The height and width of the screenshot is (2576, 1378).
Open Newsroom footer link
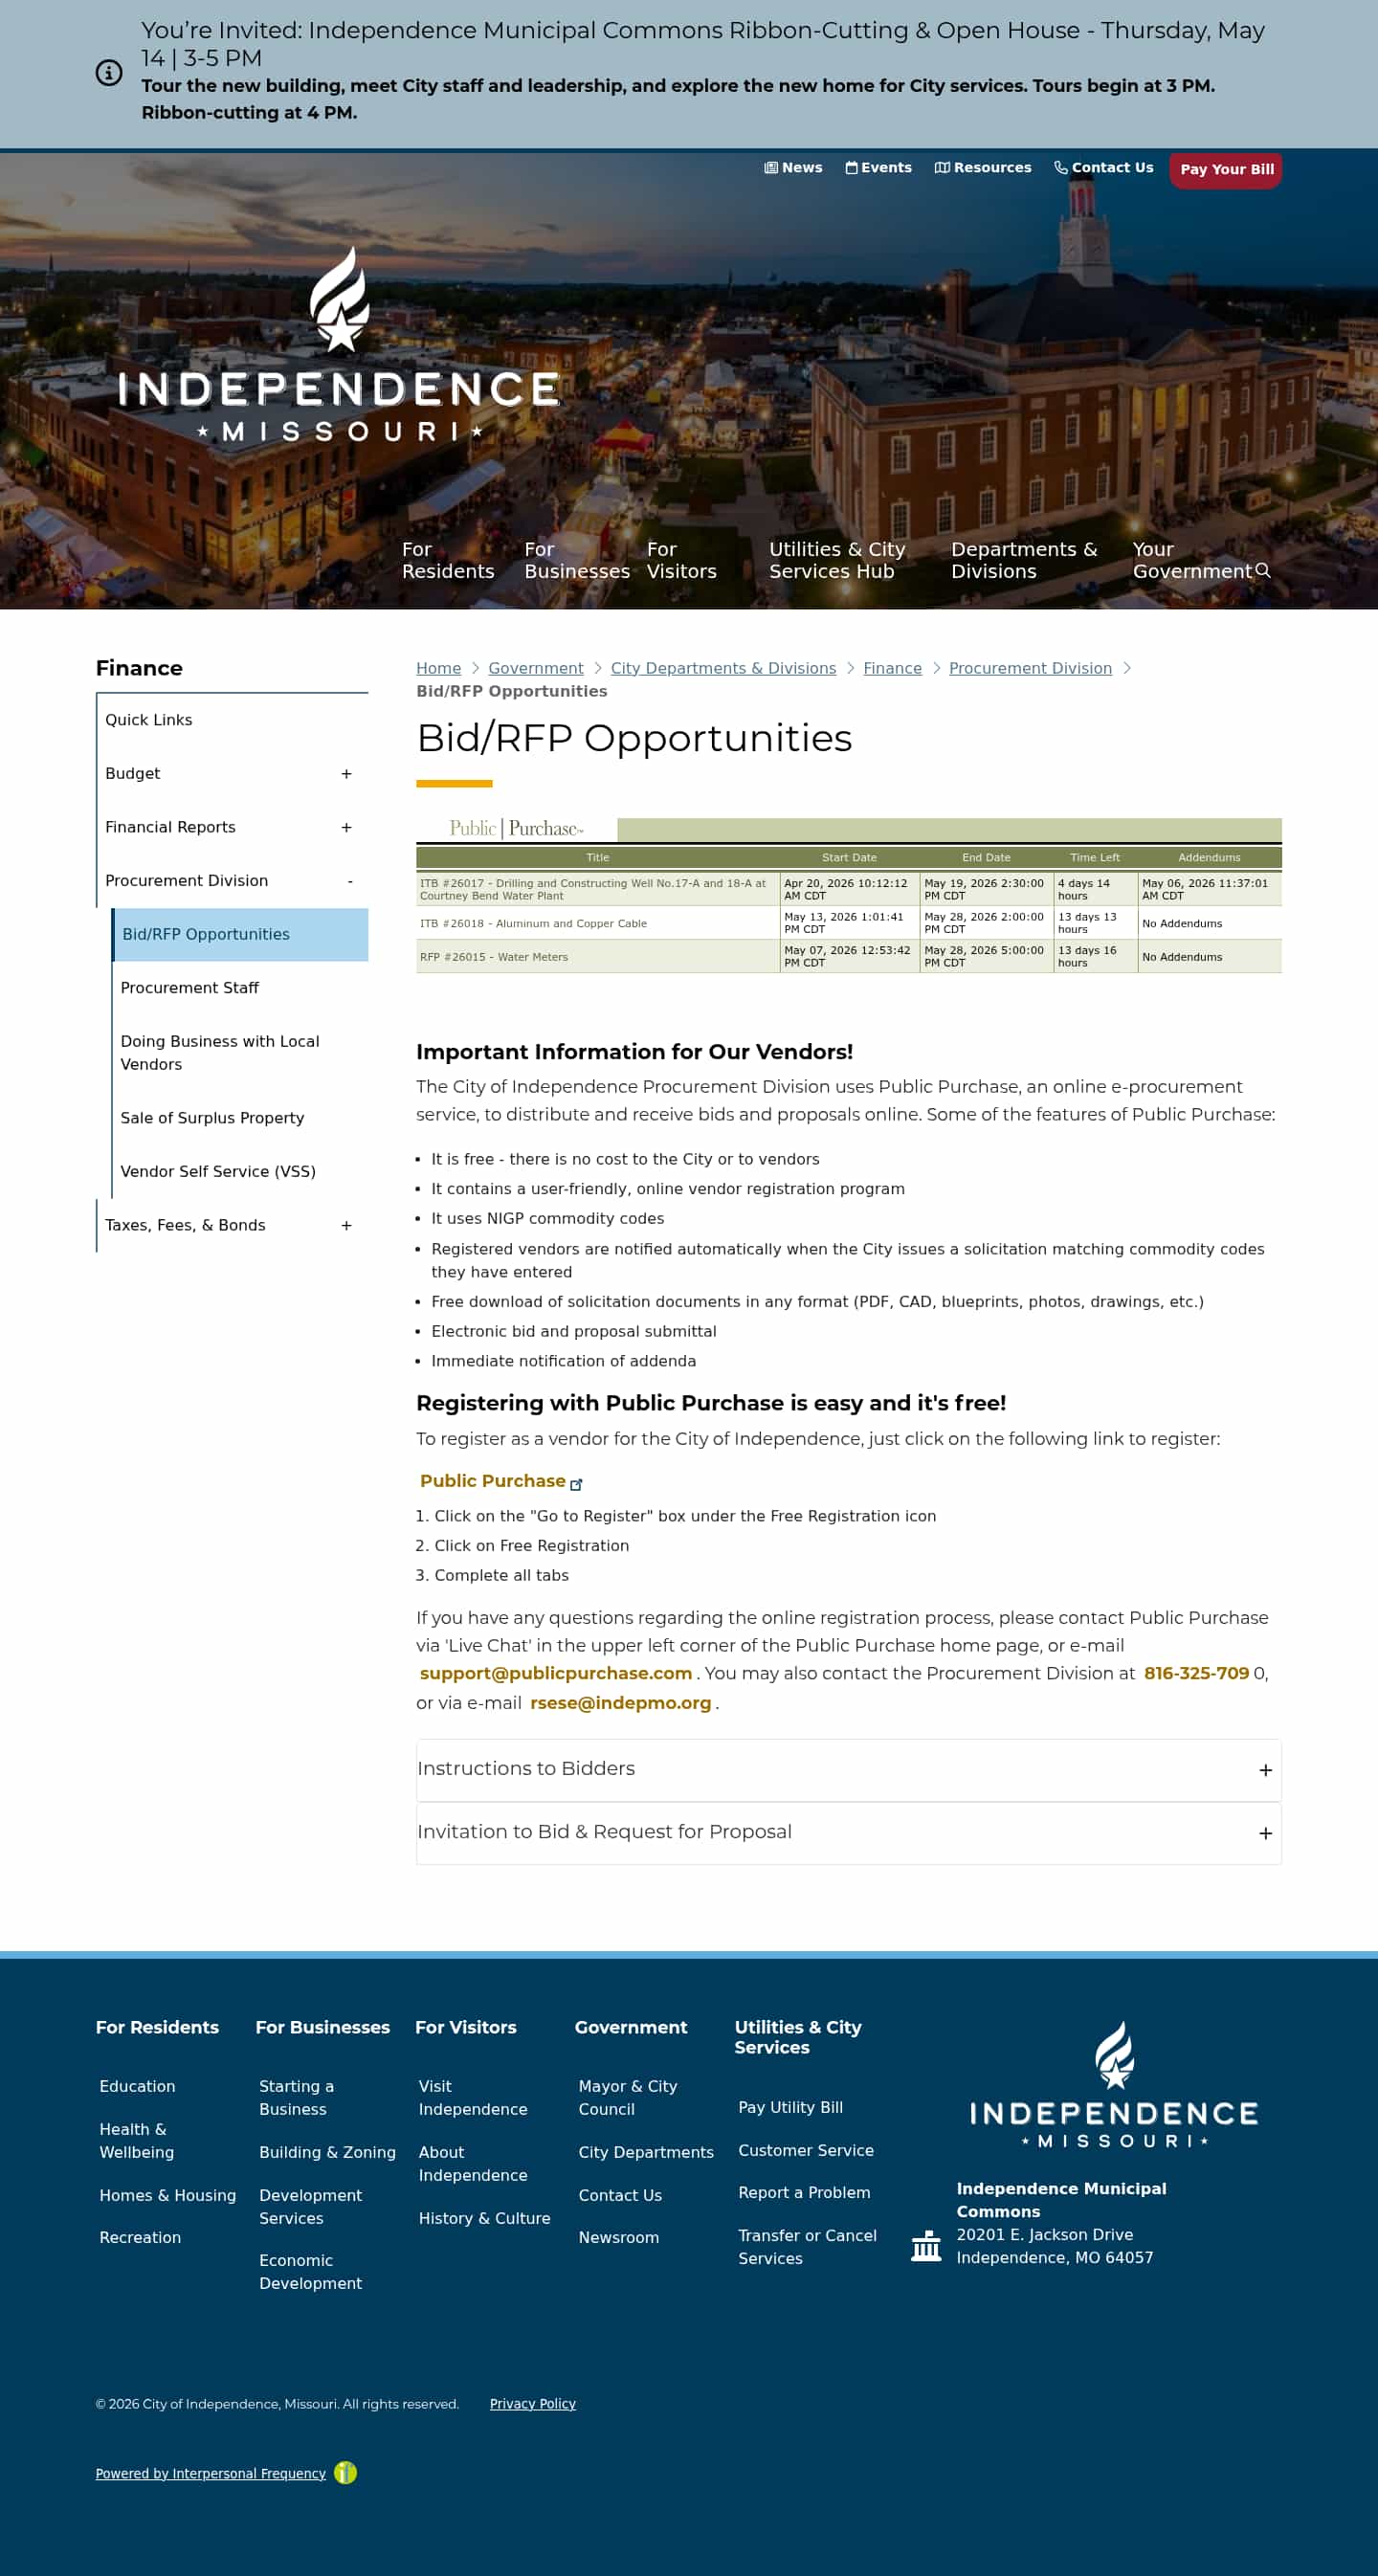[618, 2238]
